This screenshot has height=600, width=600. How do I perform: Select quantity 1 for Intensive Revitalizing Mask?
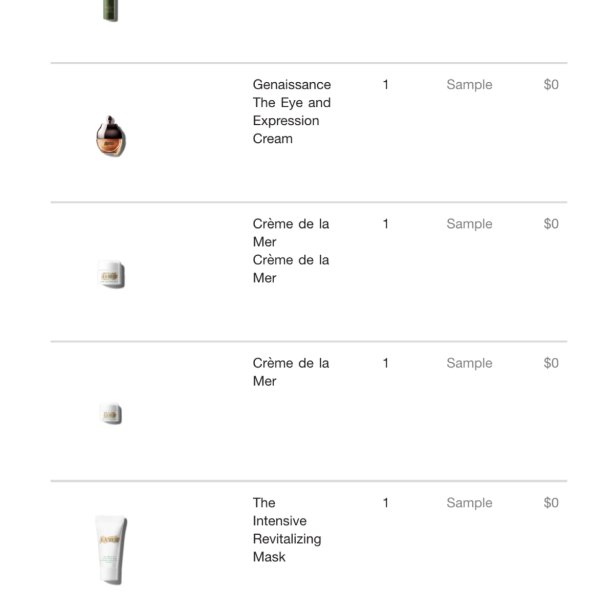click(x=386, y=503)
